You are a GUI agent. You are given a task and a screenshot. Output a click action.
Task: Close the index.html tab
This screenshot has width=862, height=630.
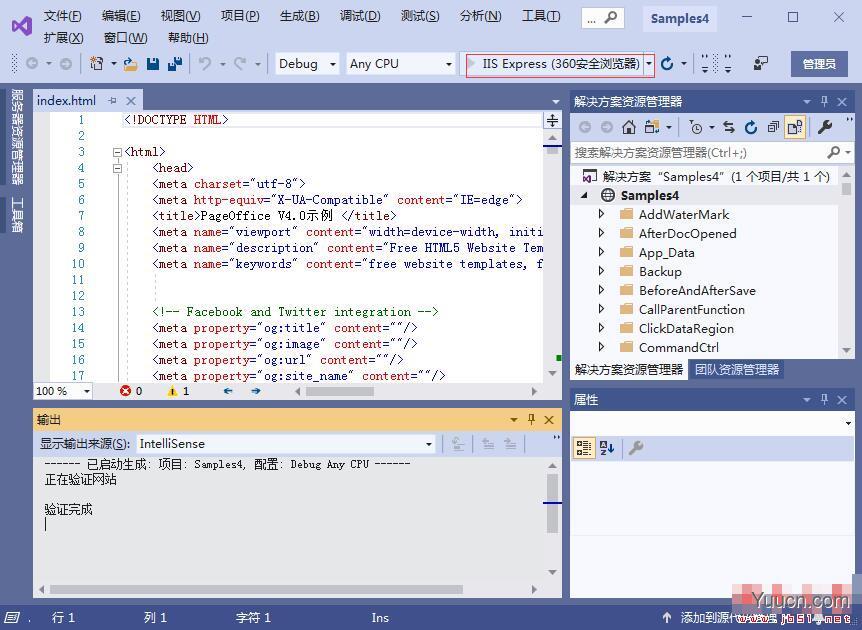click(131, 101)
